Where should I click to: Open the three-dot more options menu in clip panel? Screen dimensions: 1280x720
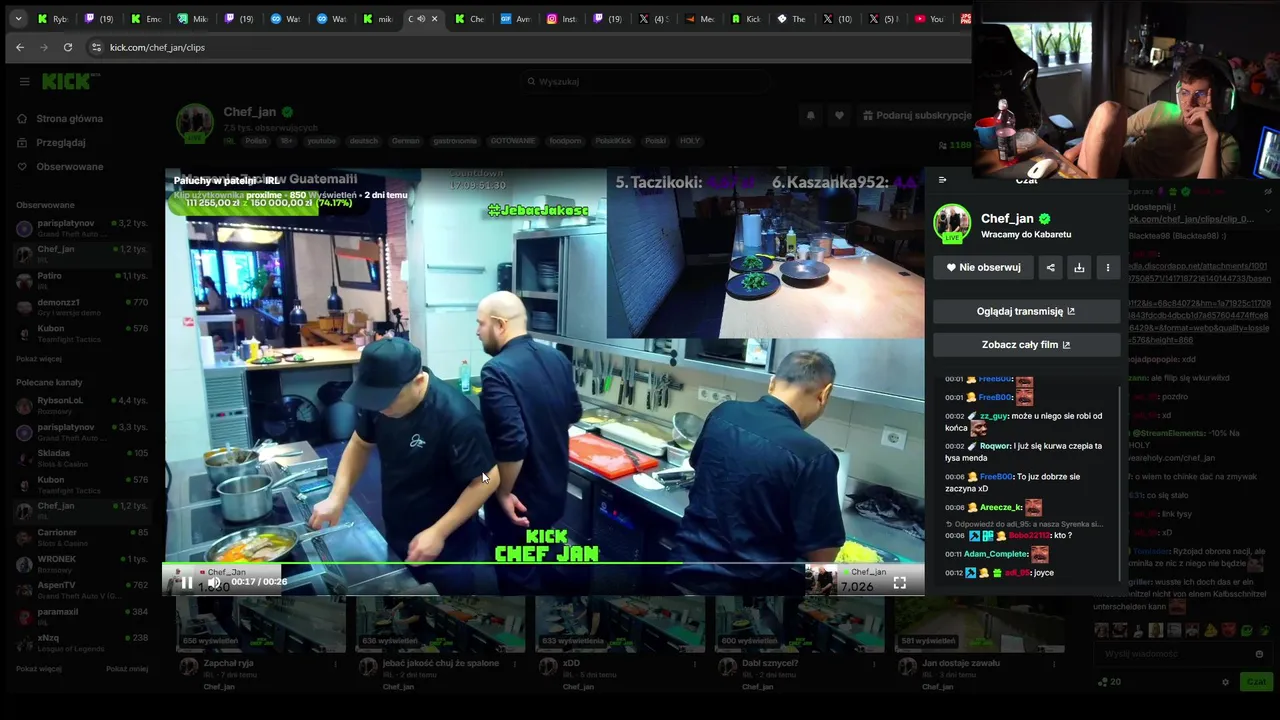[x=1108, y=267]
